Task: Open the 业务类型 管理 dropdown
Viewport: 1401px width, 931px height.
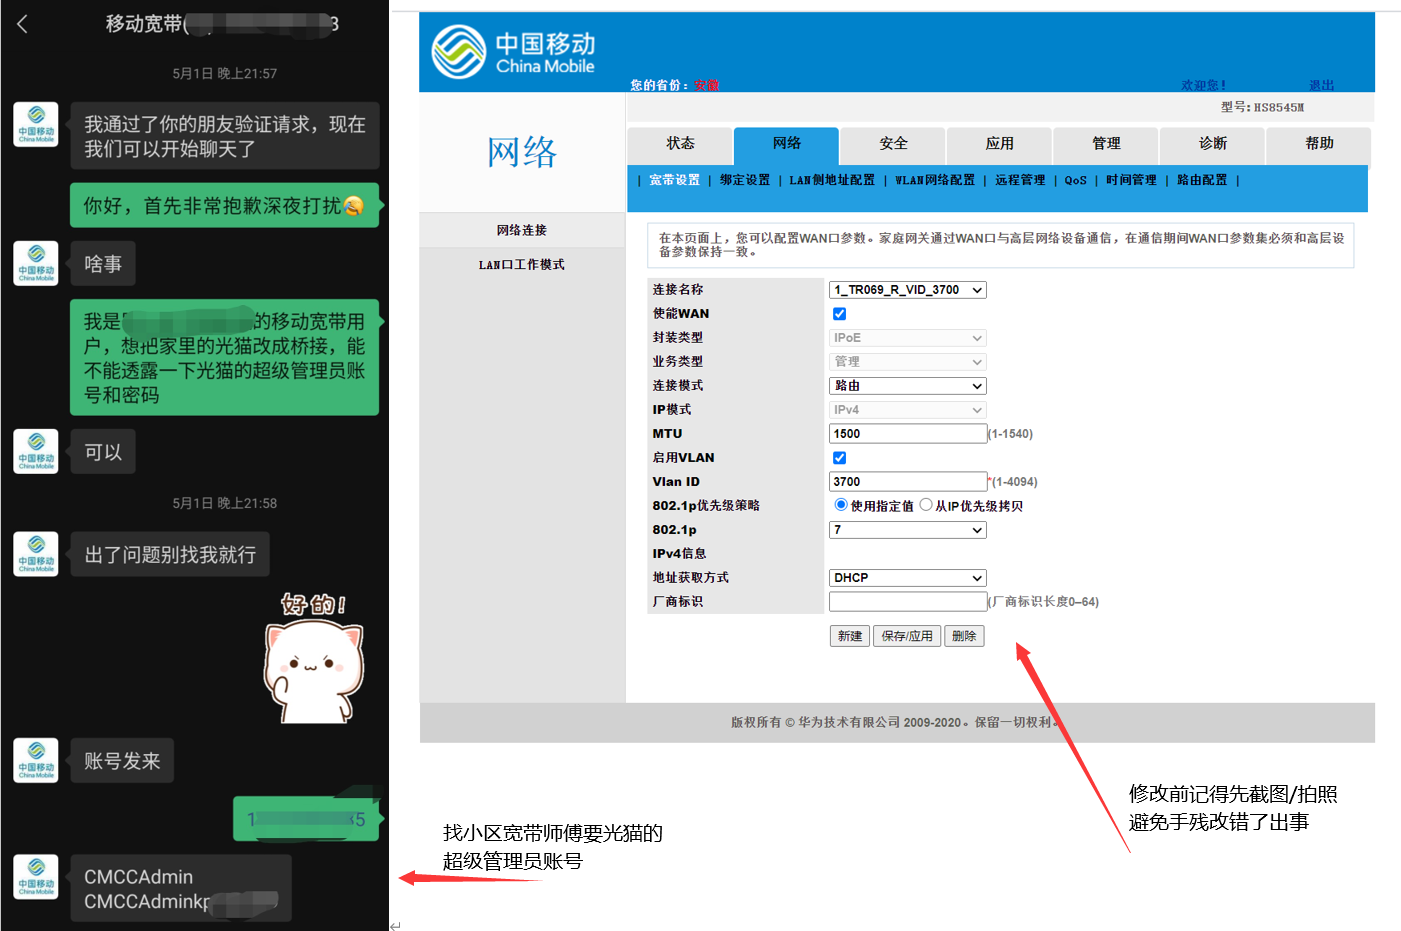Action: pyautogui.click(x=908, y=362)
